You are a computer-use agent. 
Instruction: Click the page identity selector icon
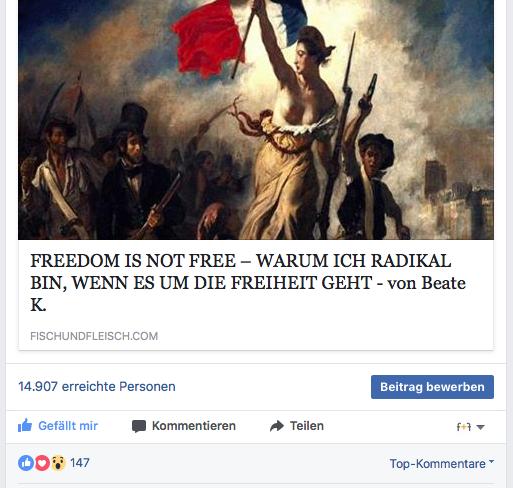tap(463, 427)
